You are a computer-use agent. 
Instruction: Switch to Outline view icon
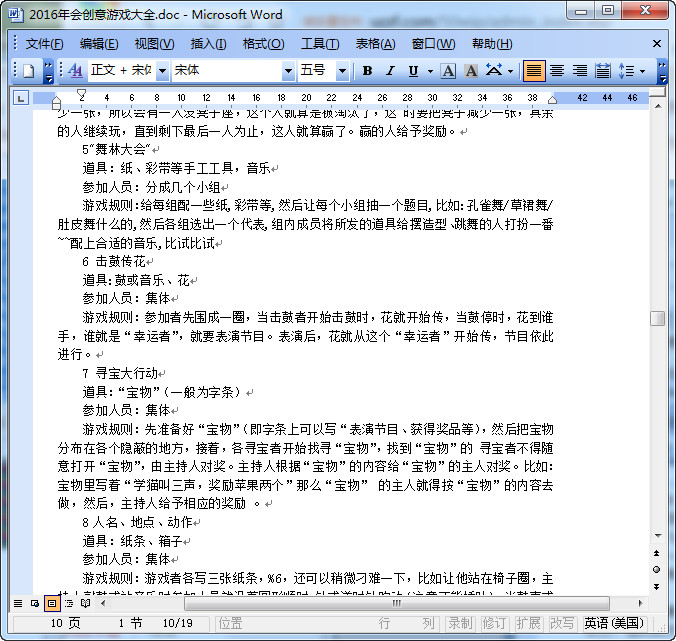pyautogui.click(x=69, y=603)
